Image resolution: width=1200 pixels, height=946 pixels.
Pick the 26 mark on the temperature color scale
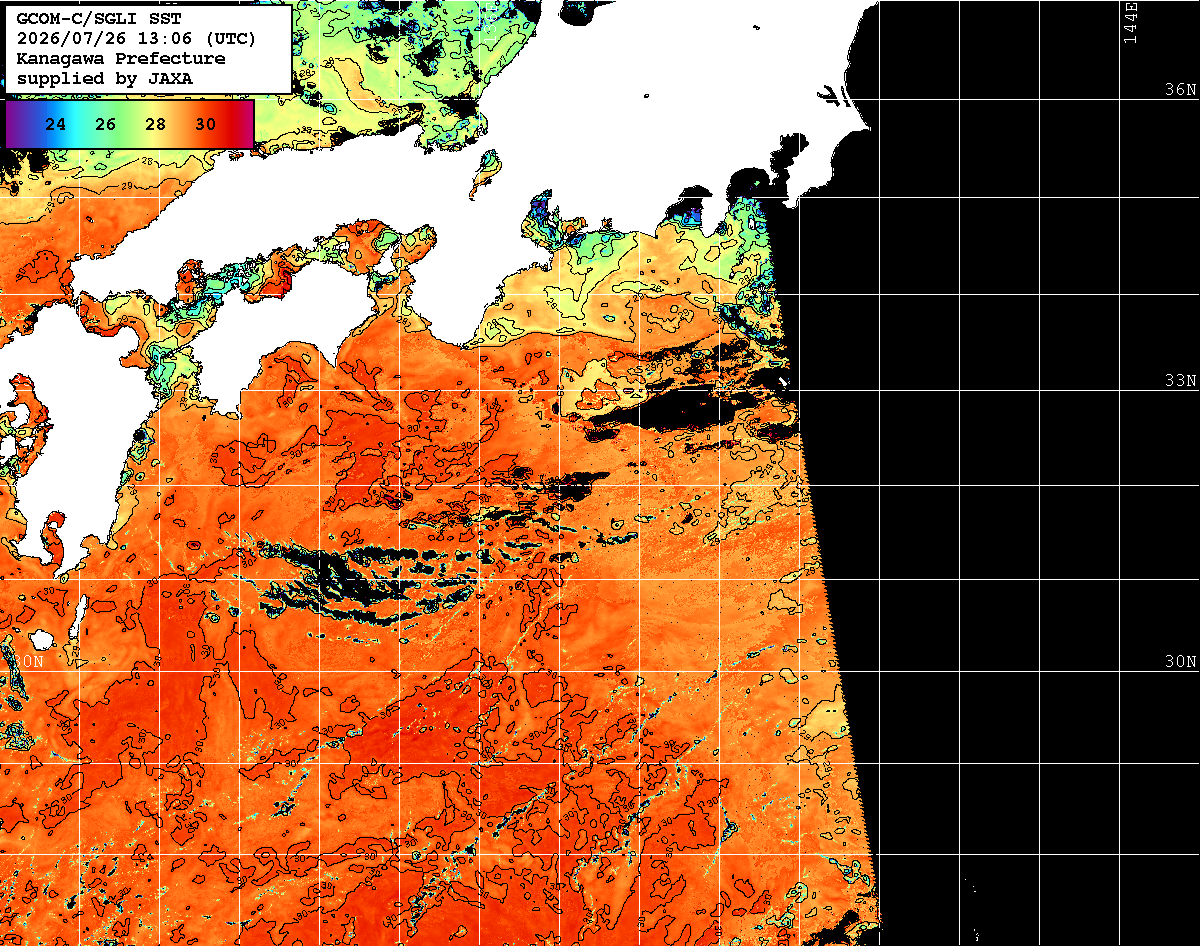[x=106, y=124]
